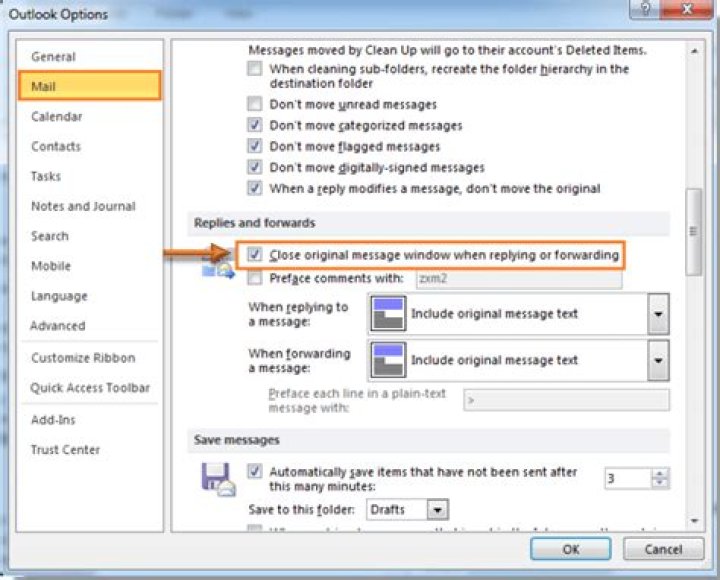
Task: Open Quick Access Toolbar settings
Action: tap(90, 388)
